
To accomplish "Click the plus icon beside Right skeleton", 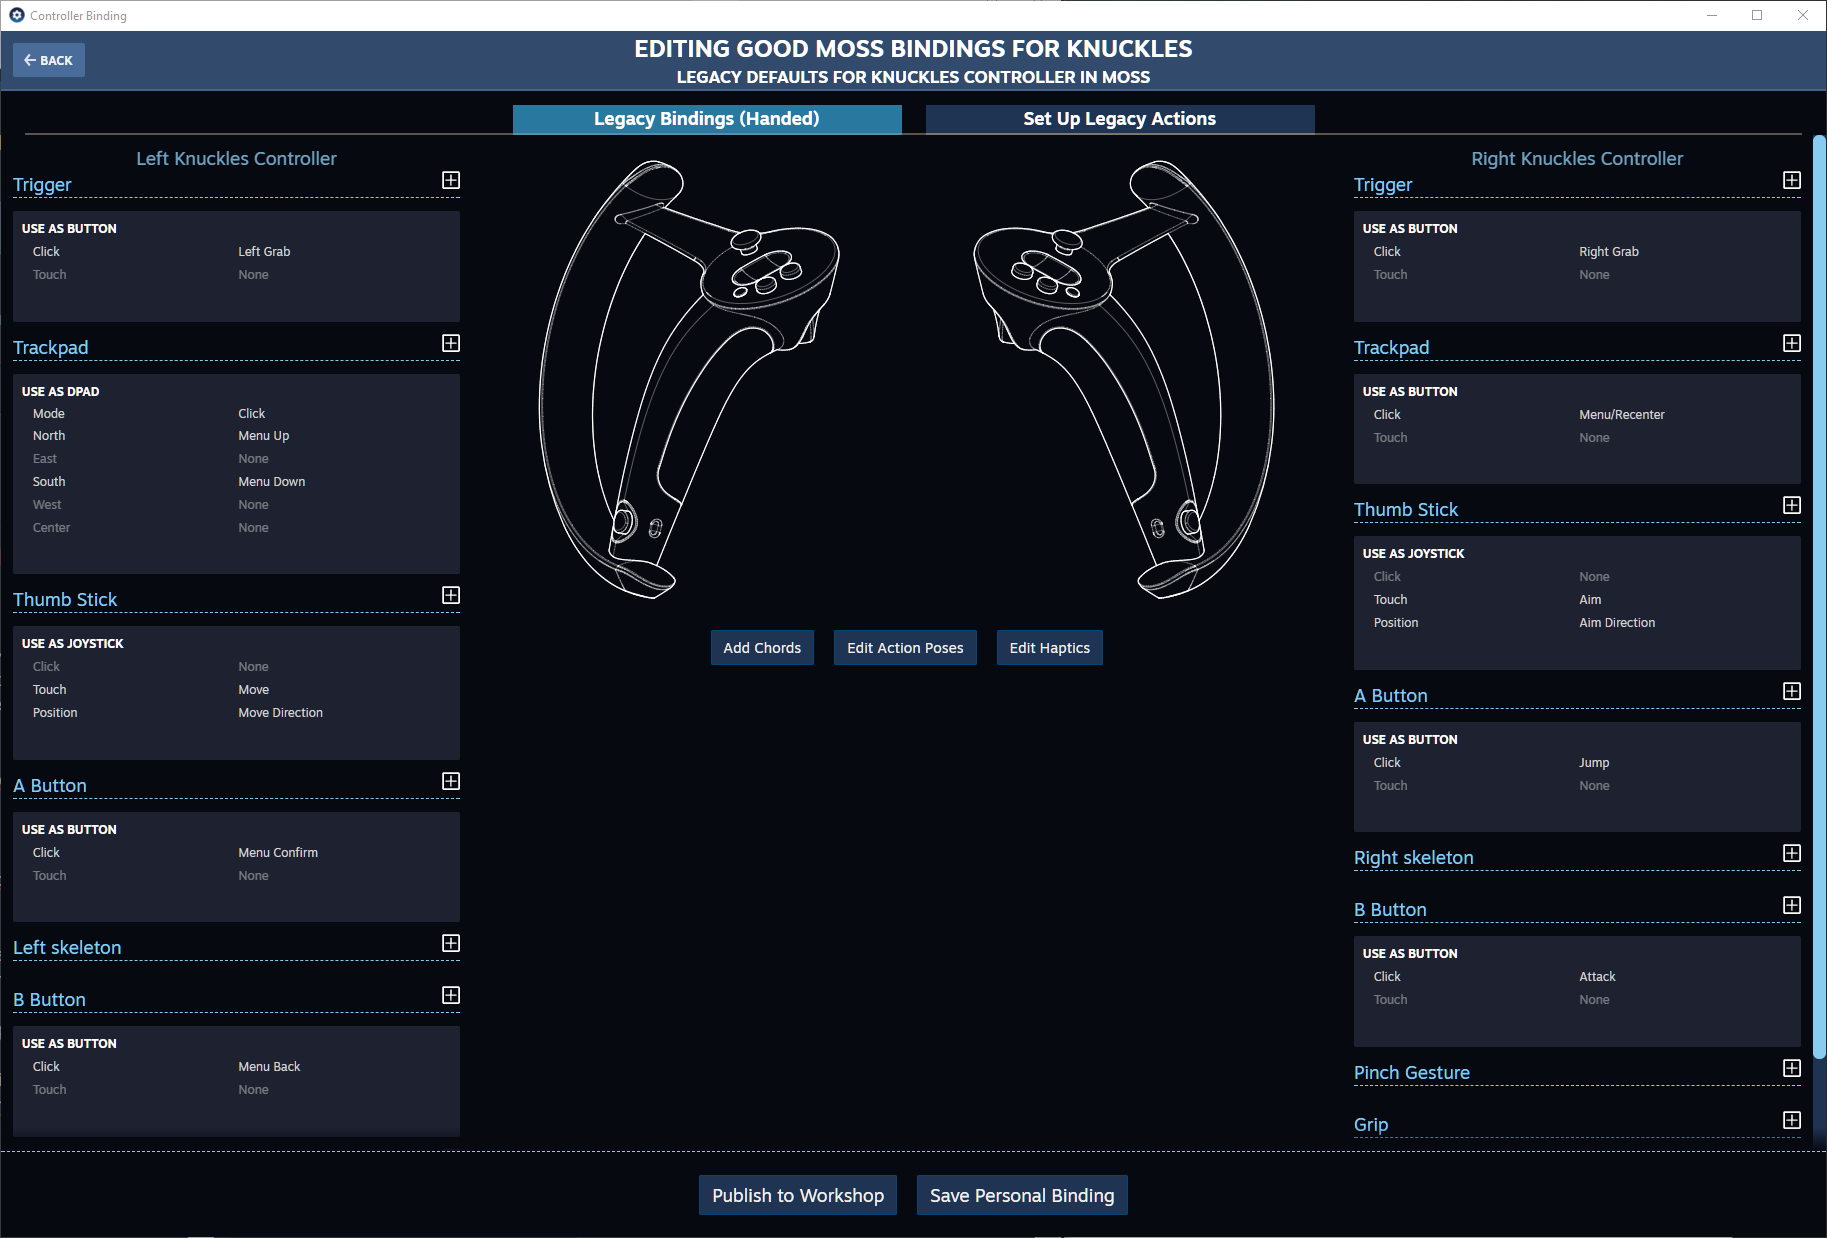I will pos(1792,853).
